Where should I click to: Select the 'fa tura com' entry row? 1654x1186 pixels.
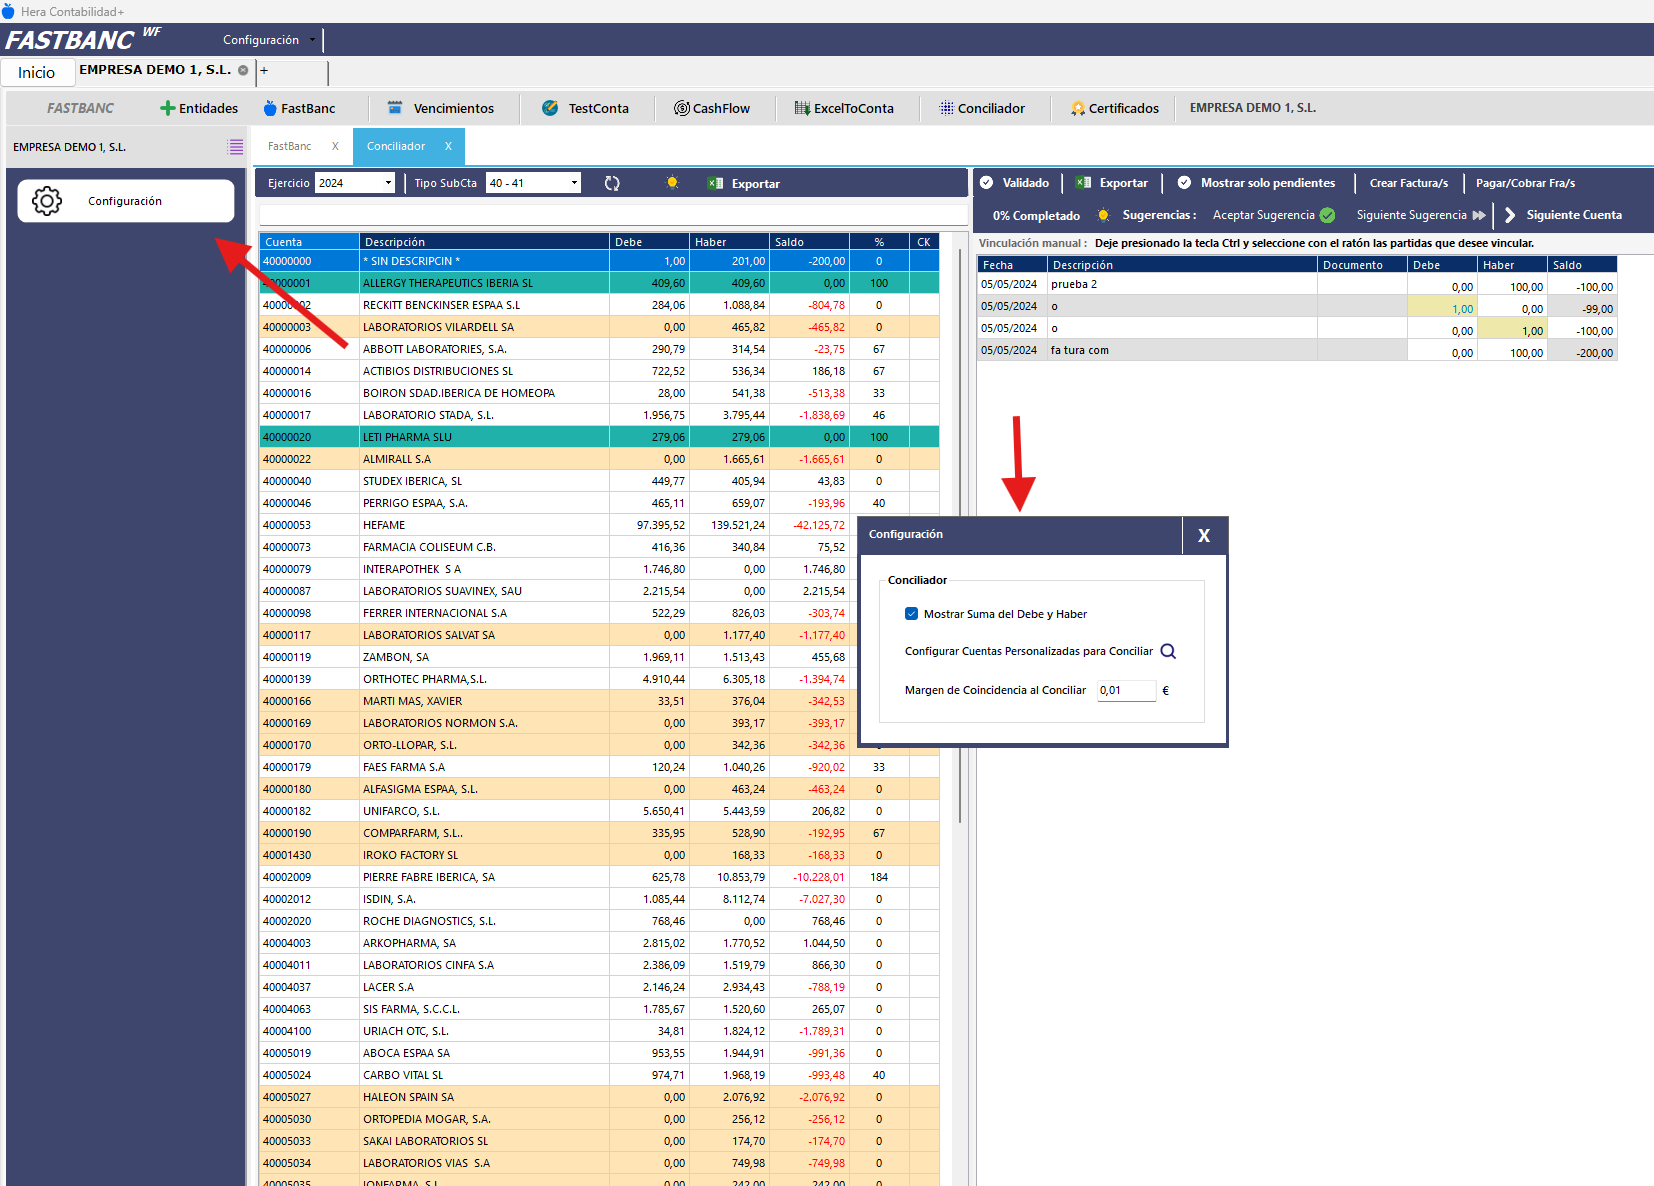point(1297,350)
